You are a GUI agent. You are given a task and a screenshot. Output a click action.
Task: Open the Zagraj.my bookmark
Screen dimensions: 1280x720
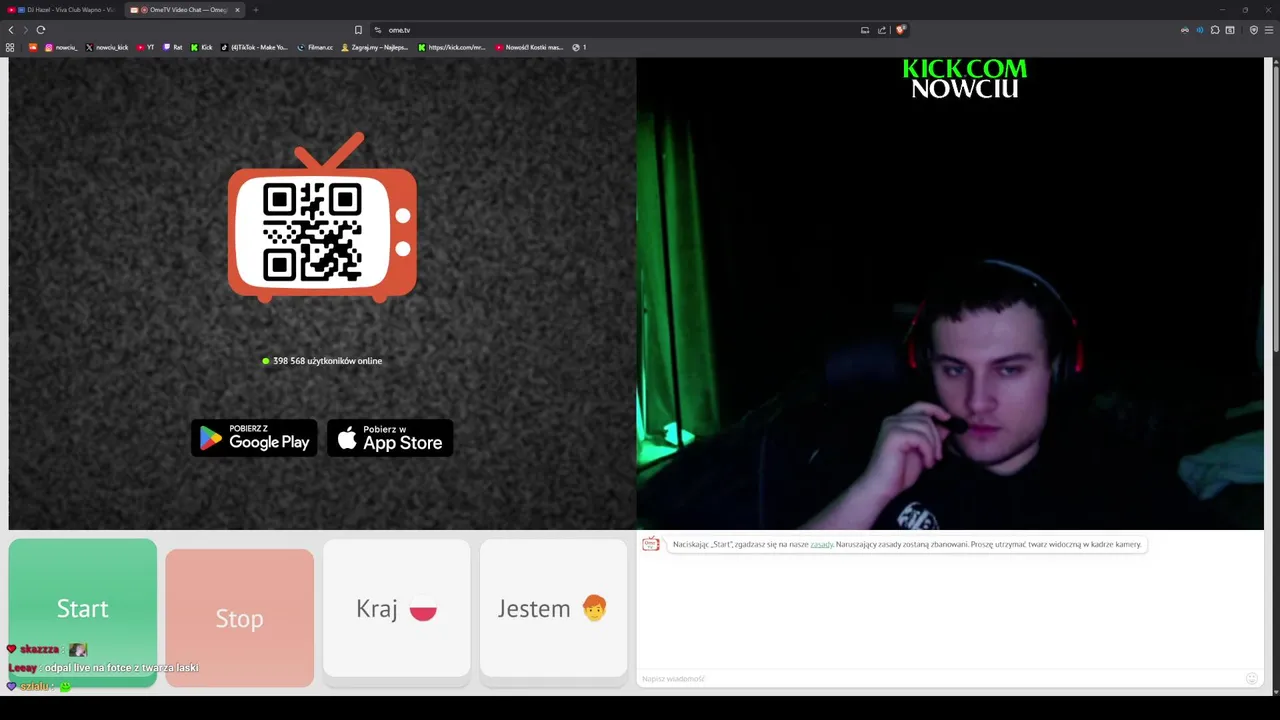(x=375, y=47)
